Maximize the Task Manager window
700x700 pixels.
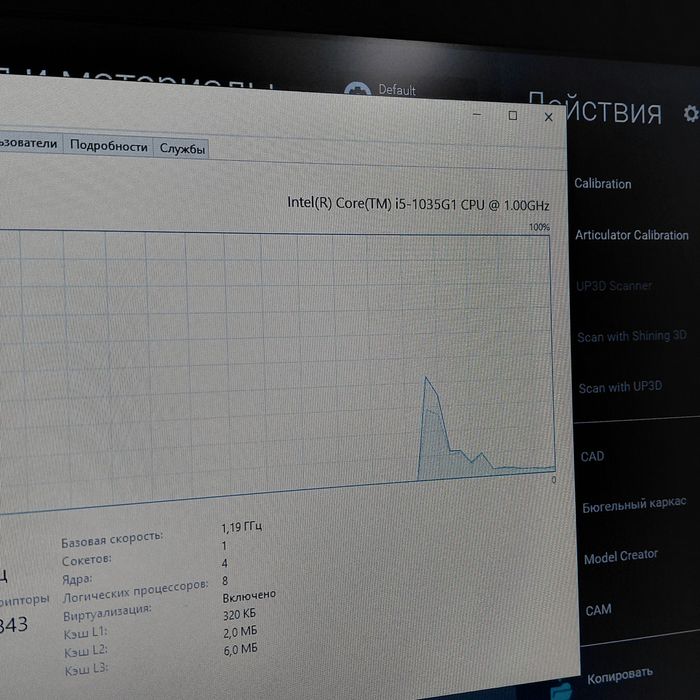click(x=513, y=116)
